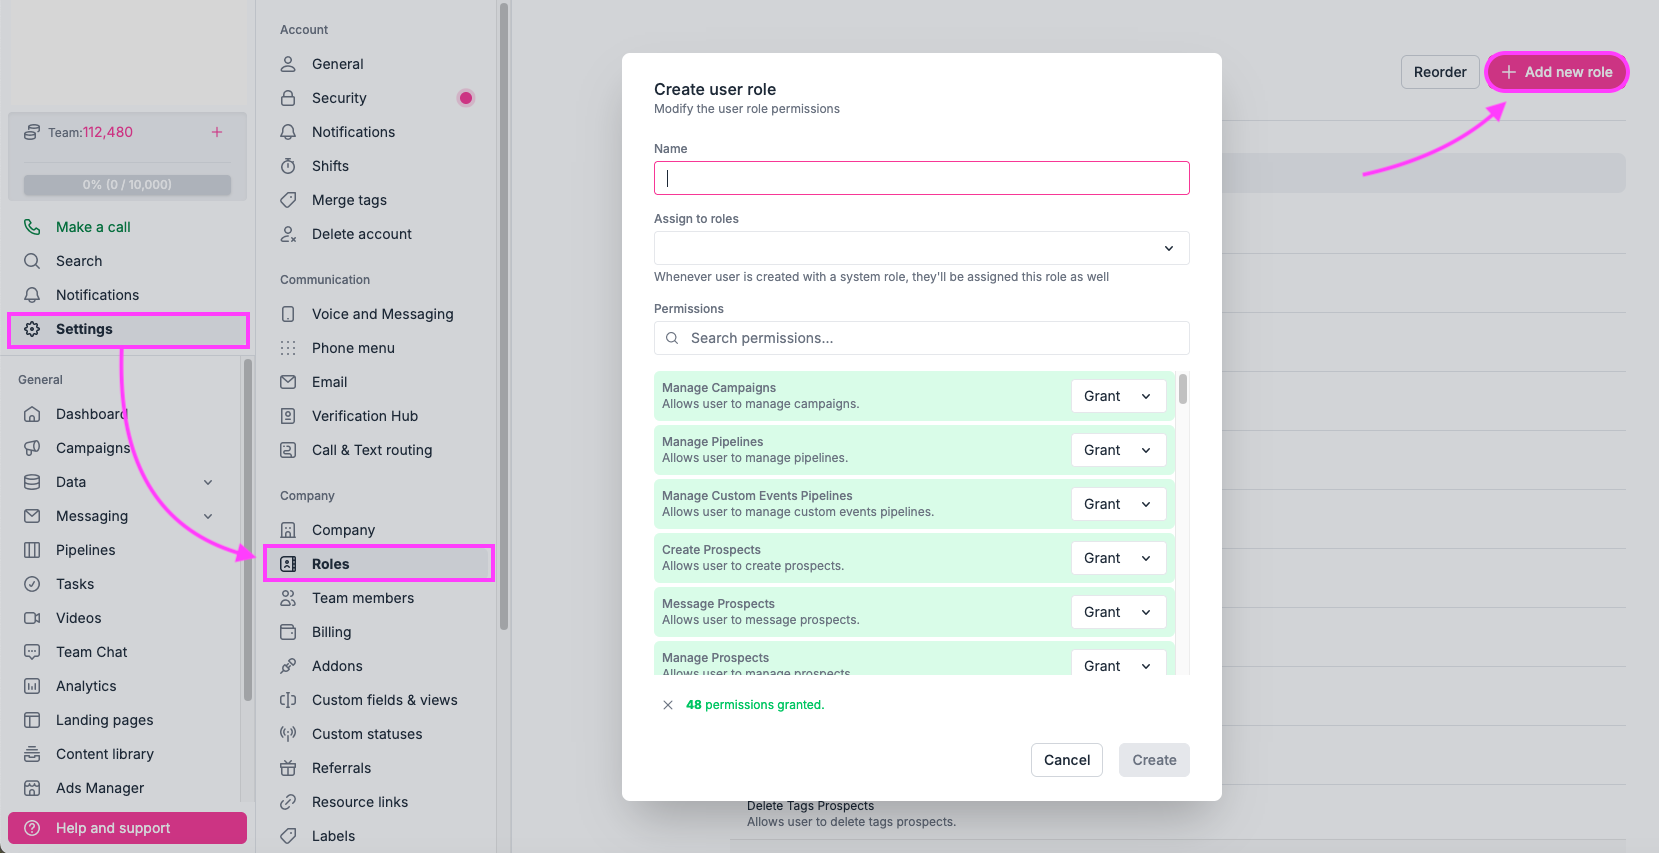
Task: Click the credits usage progress bar
Action: [127, 185]
